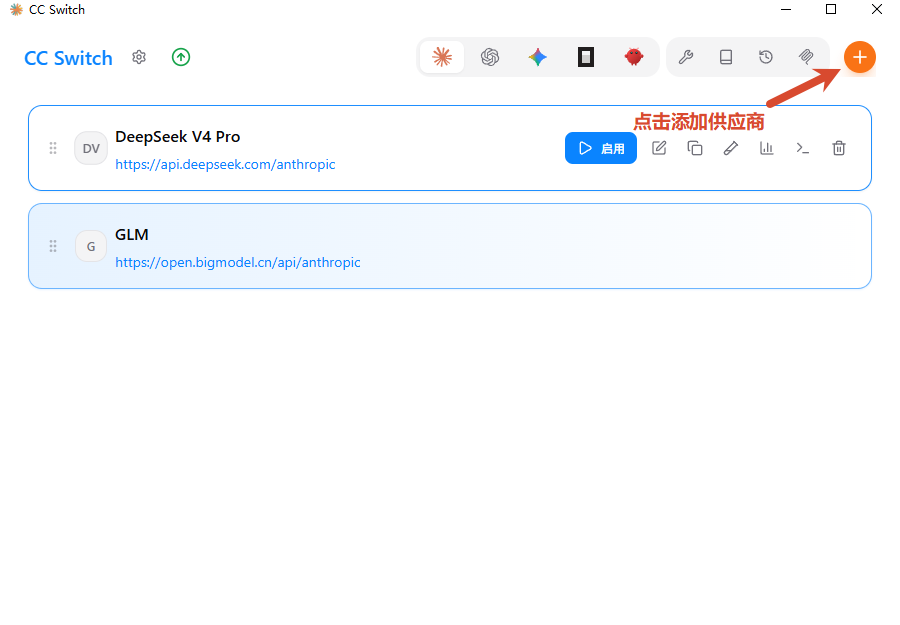Screen dimensions: 900x625
Task: Select the DeepSeek V4 Pro title
Action: (x=177, y=137)
